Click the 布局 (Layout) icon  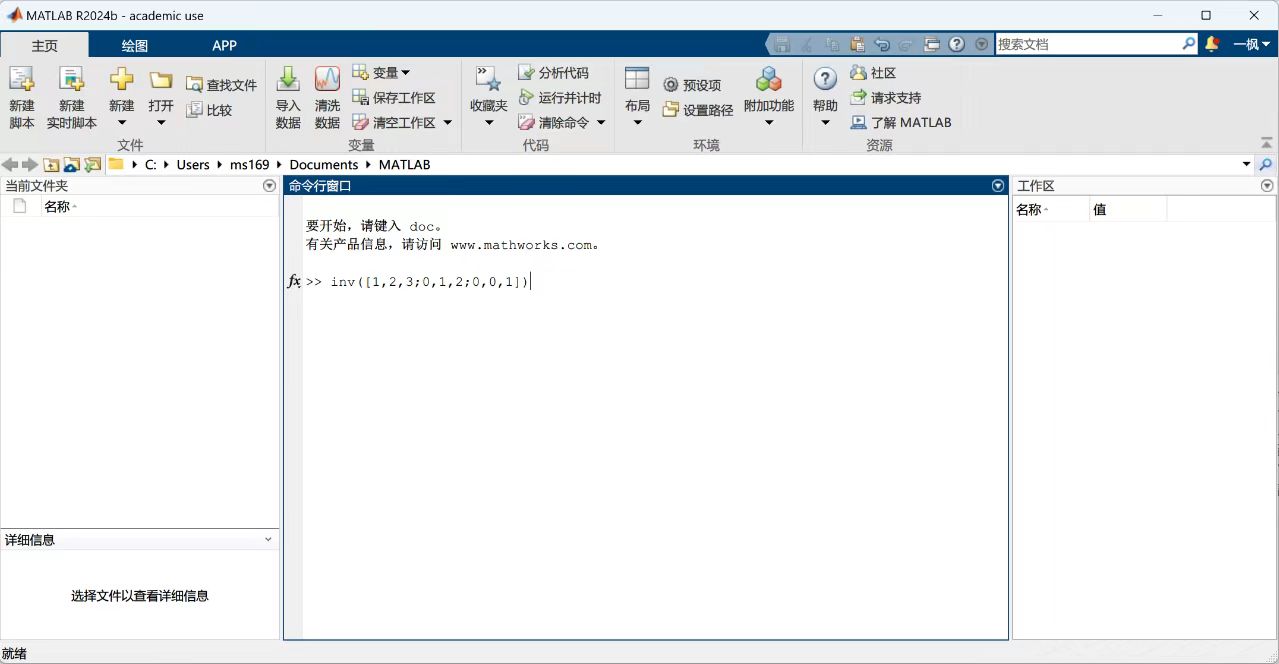637,80
